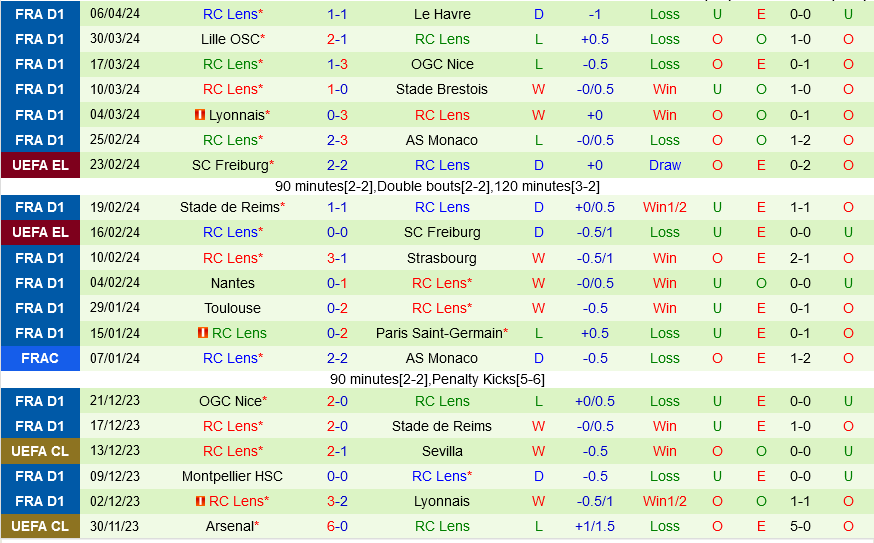Open the Montpellier HSC team link
This screenshot has width=874, height=543.
[x=232, y=476]
